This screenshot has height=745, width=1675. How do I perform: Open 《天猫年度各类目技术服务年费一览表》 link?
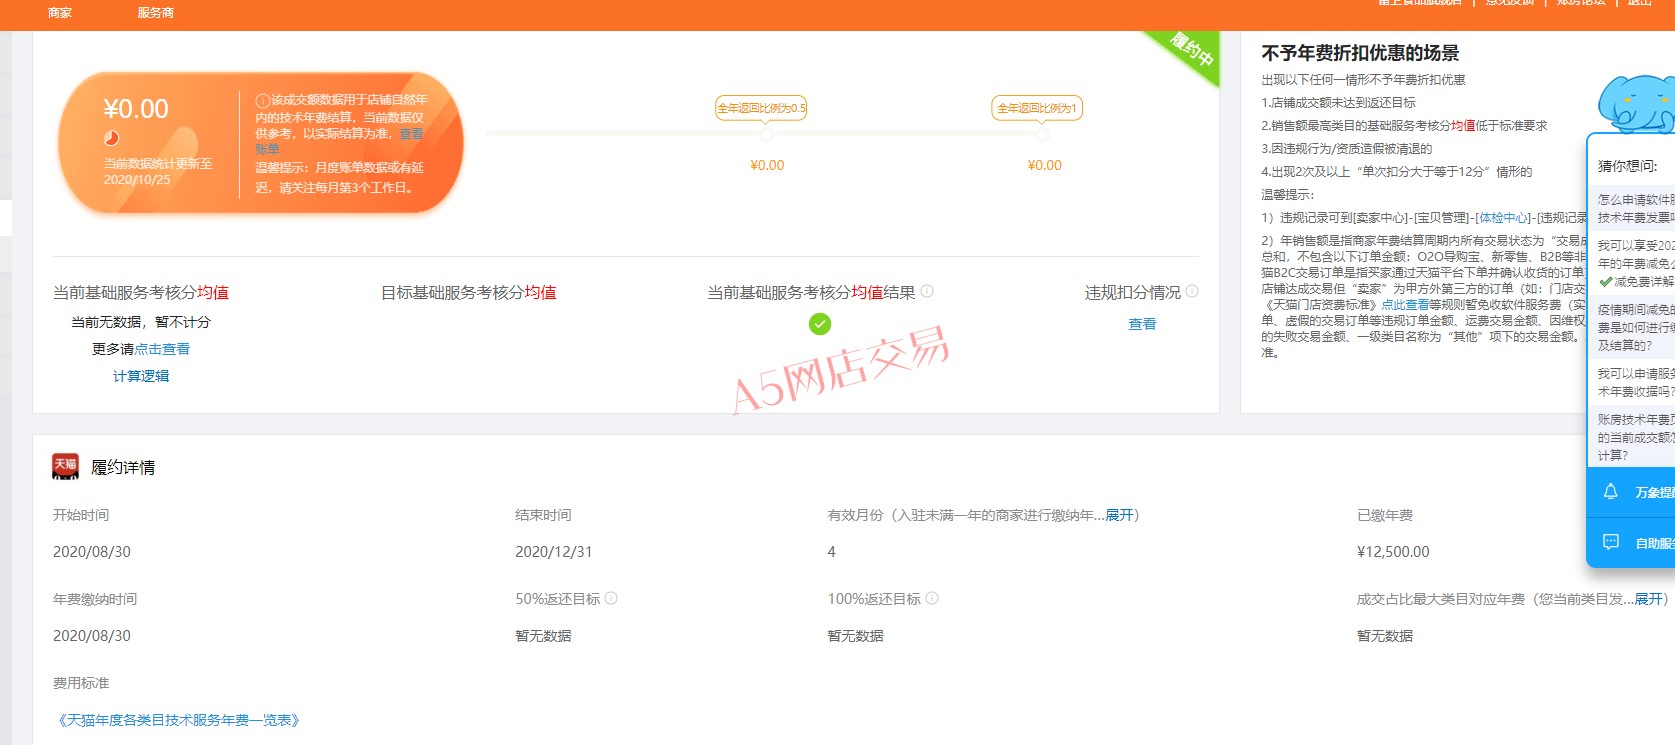click(178, 720)
